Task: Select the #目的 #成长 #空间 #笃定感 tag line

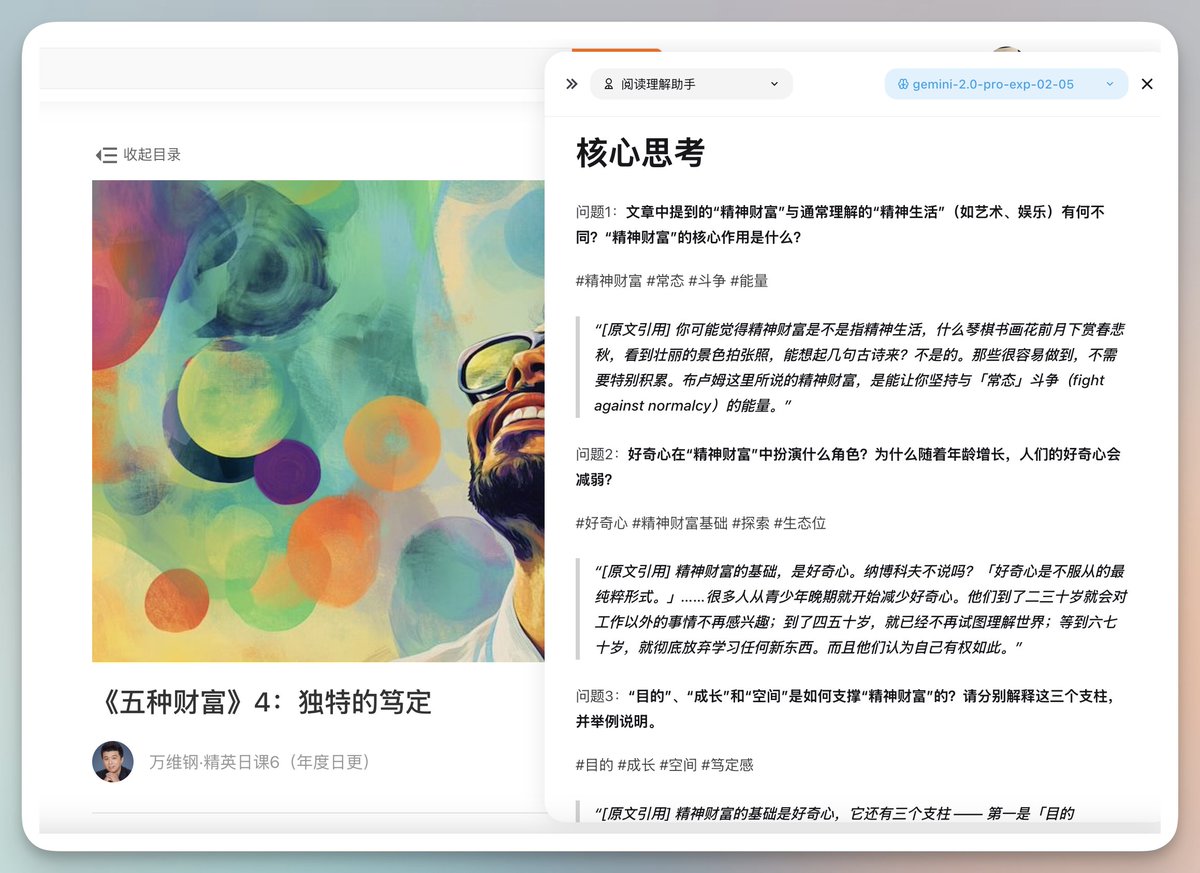Action: 665,765
